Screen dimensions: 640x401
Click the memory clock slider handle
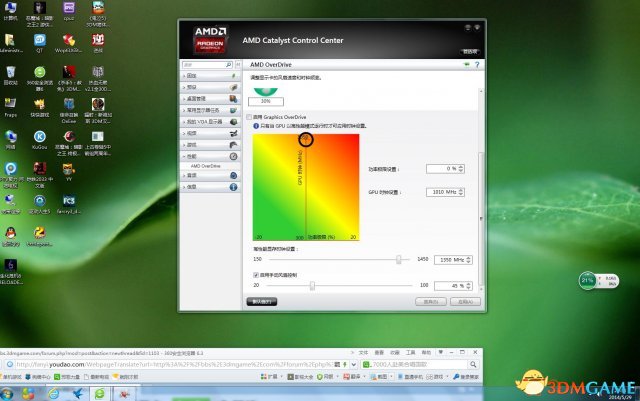pyautogui.click(x=399, y=259)
